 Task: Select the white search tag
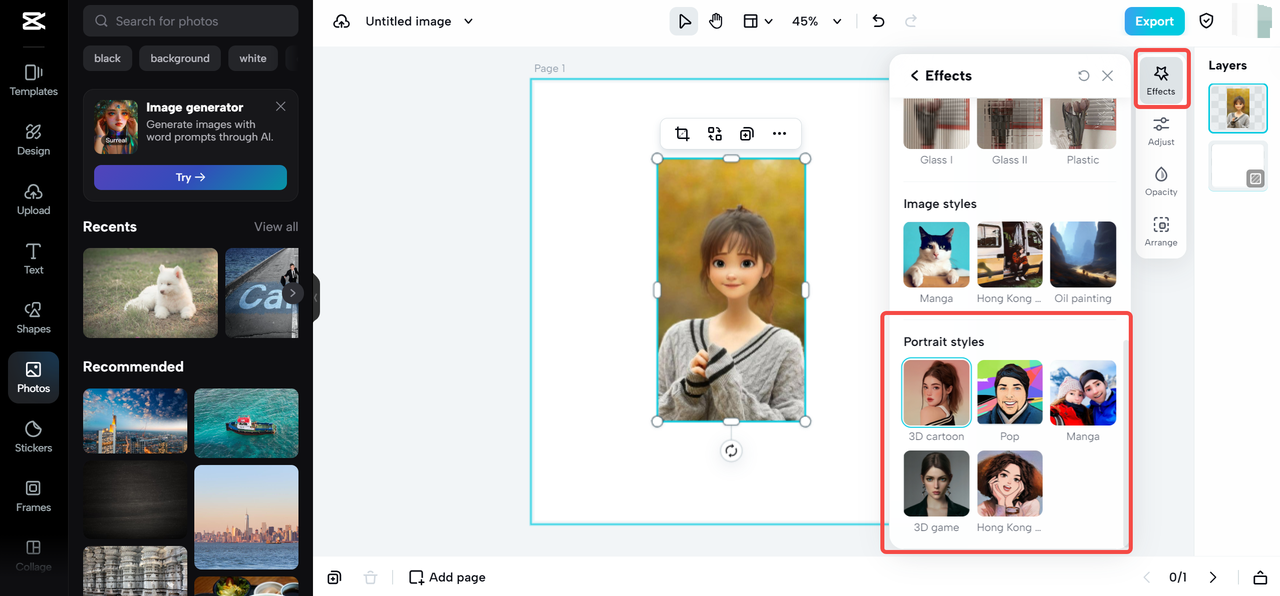point(253,58)
